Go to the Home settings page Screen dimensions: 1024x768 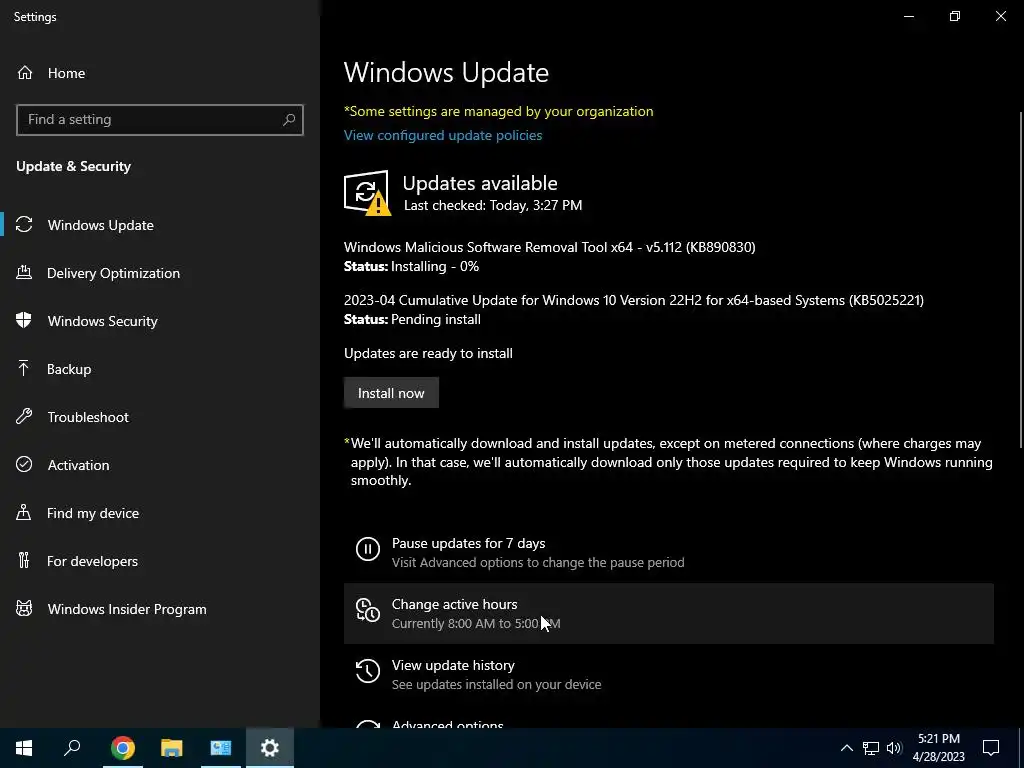pos(160,73)
